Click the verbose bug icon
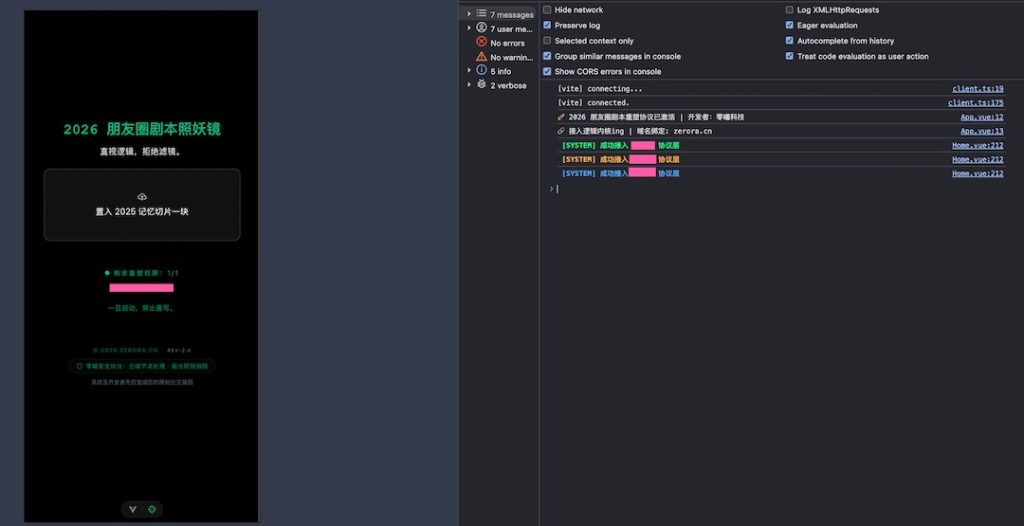The image size is (1024, 526). [481, 85]
